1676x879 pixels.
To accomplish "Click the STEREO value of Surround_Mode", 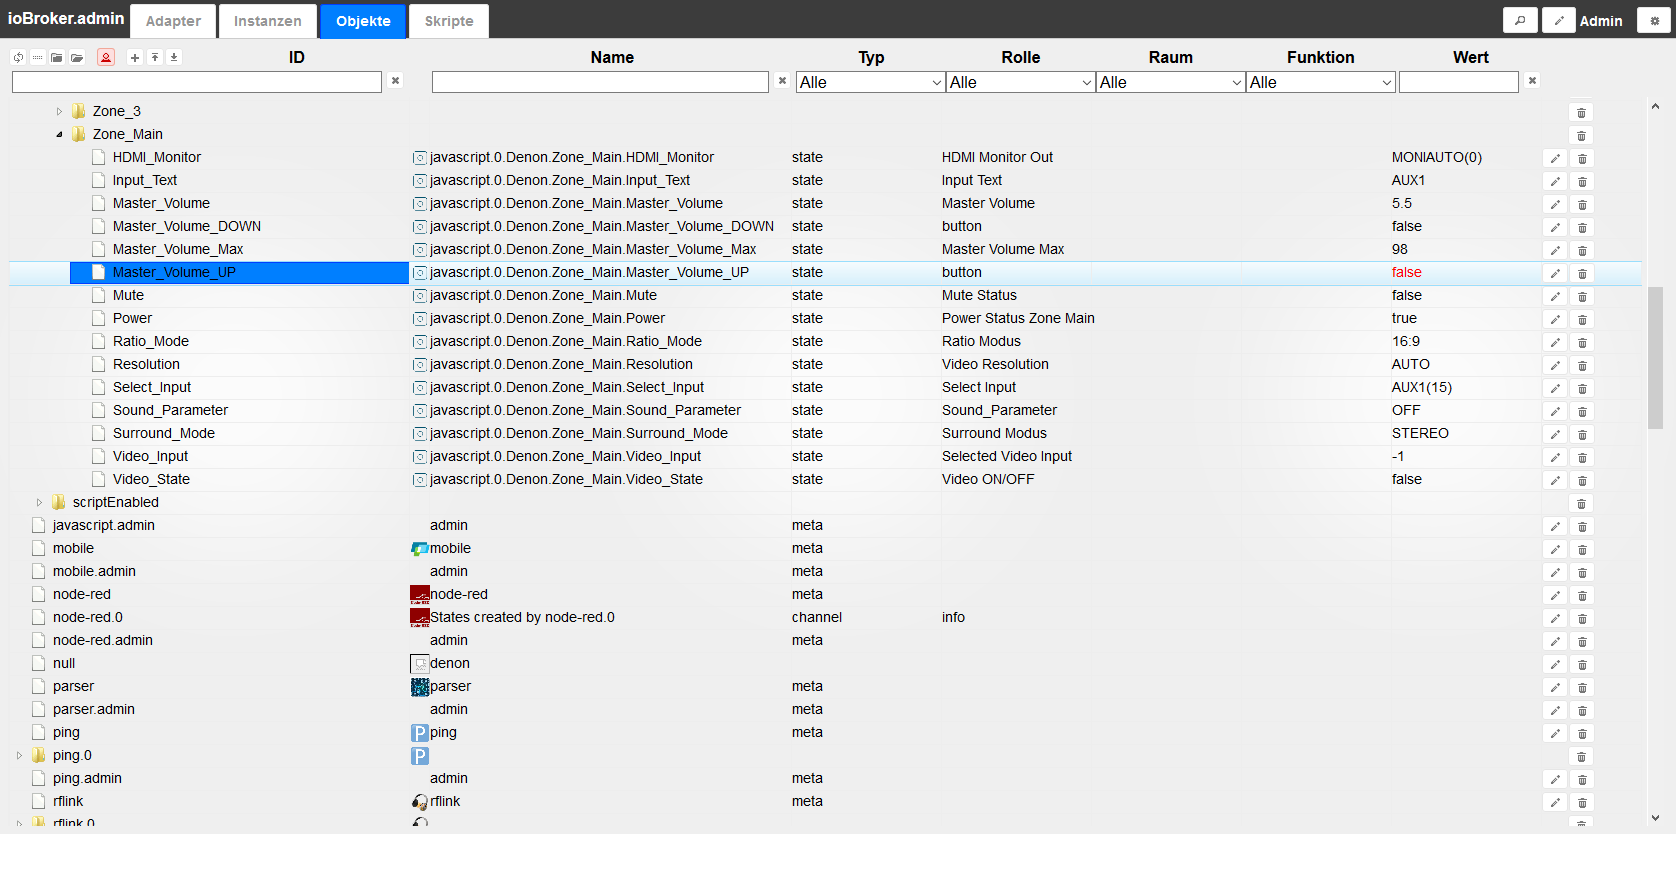I will click(x=1420, y=433).
